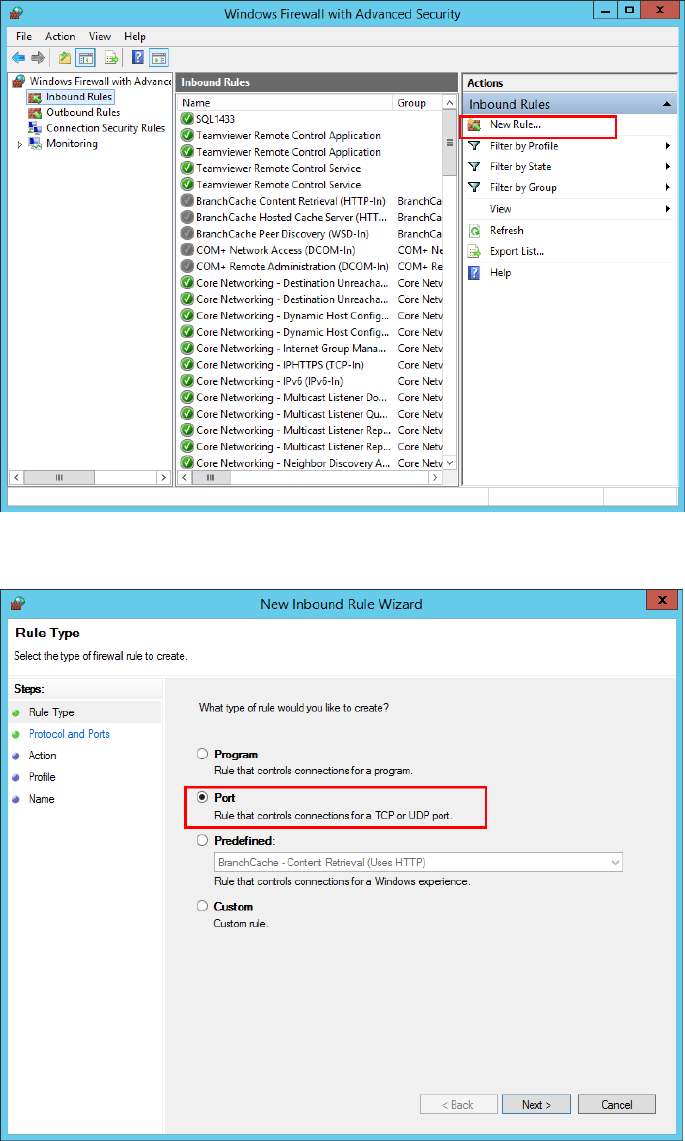Click the Refresh action link
This screenshot has width=685, height=1141.
(507, 231)
